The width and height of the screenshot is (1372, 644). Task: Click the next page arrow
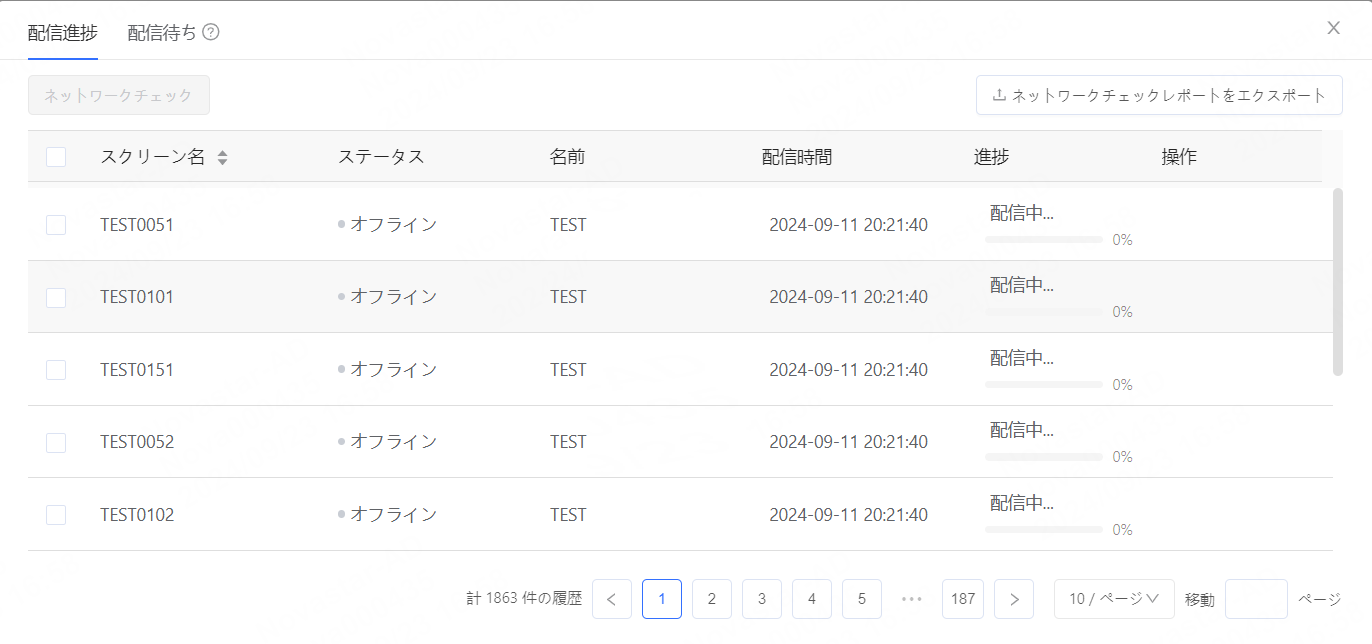coord(1014,599)
